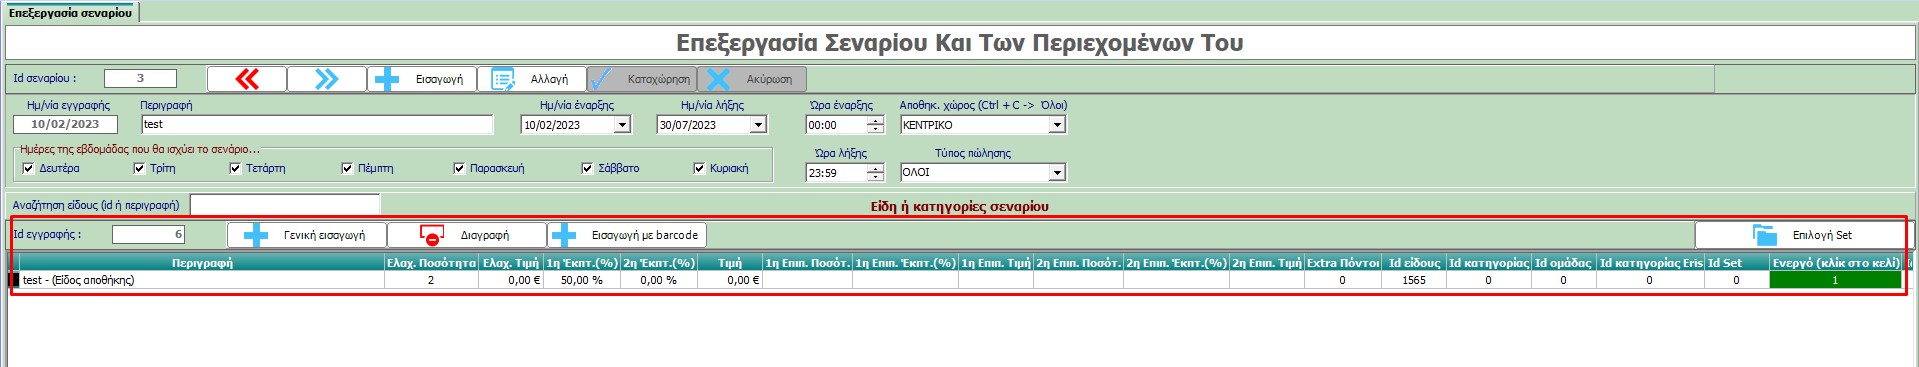Toggle the Πέμπτη checkbox
Image resolution: width=1919 pixels, height=367 pixels.
(x=347, y=168)
